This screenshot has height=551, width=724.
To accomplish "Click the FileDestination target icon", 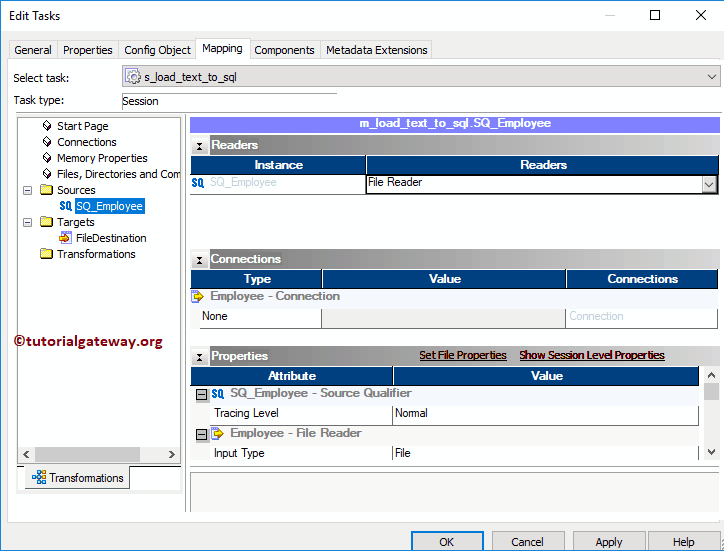I will [x=66, y=238].
